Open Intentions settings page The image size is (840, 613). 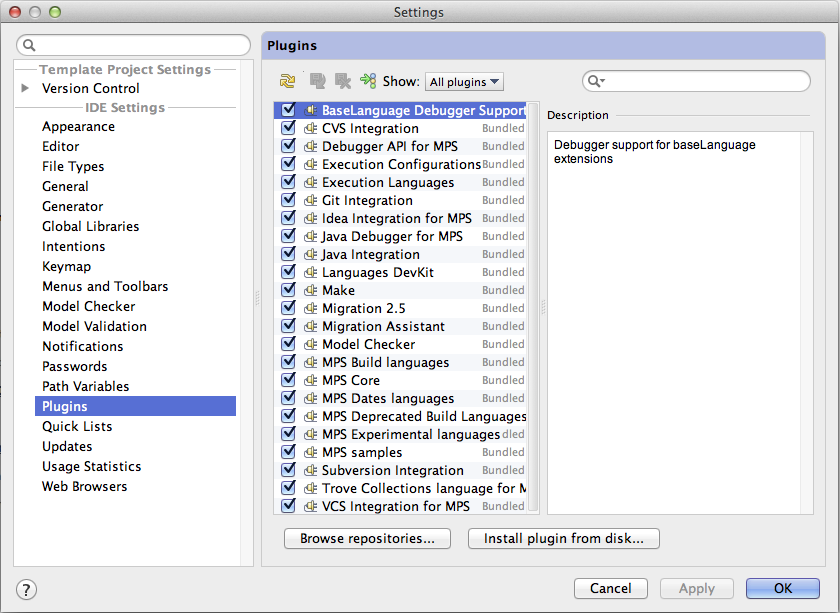73,246
